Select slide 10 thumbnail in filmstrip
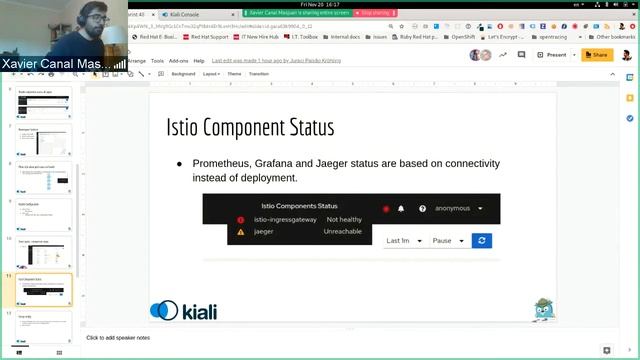The height and width of the screenshot is (360, 640). [x=44, y=253]
